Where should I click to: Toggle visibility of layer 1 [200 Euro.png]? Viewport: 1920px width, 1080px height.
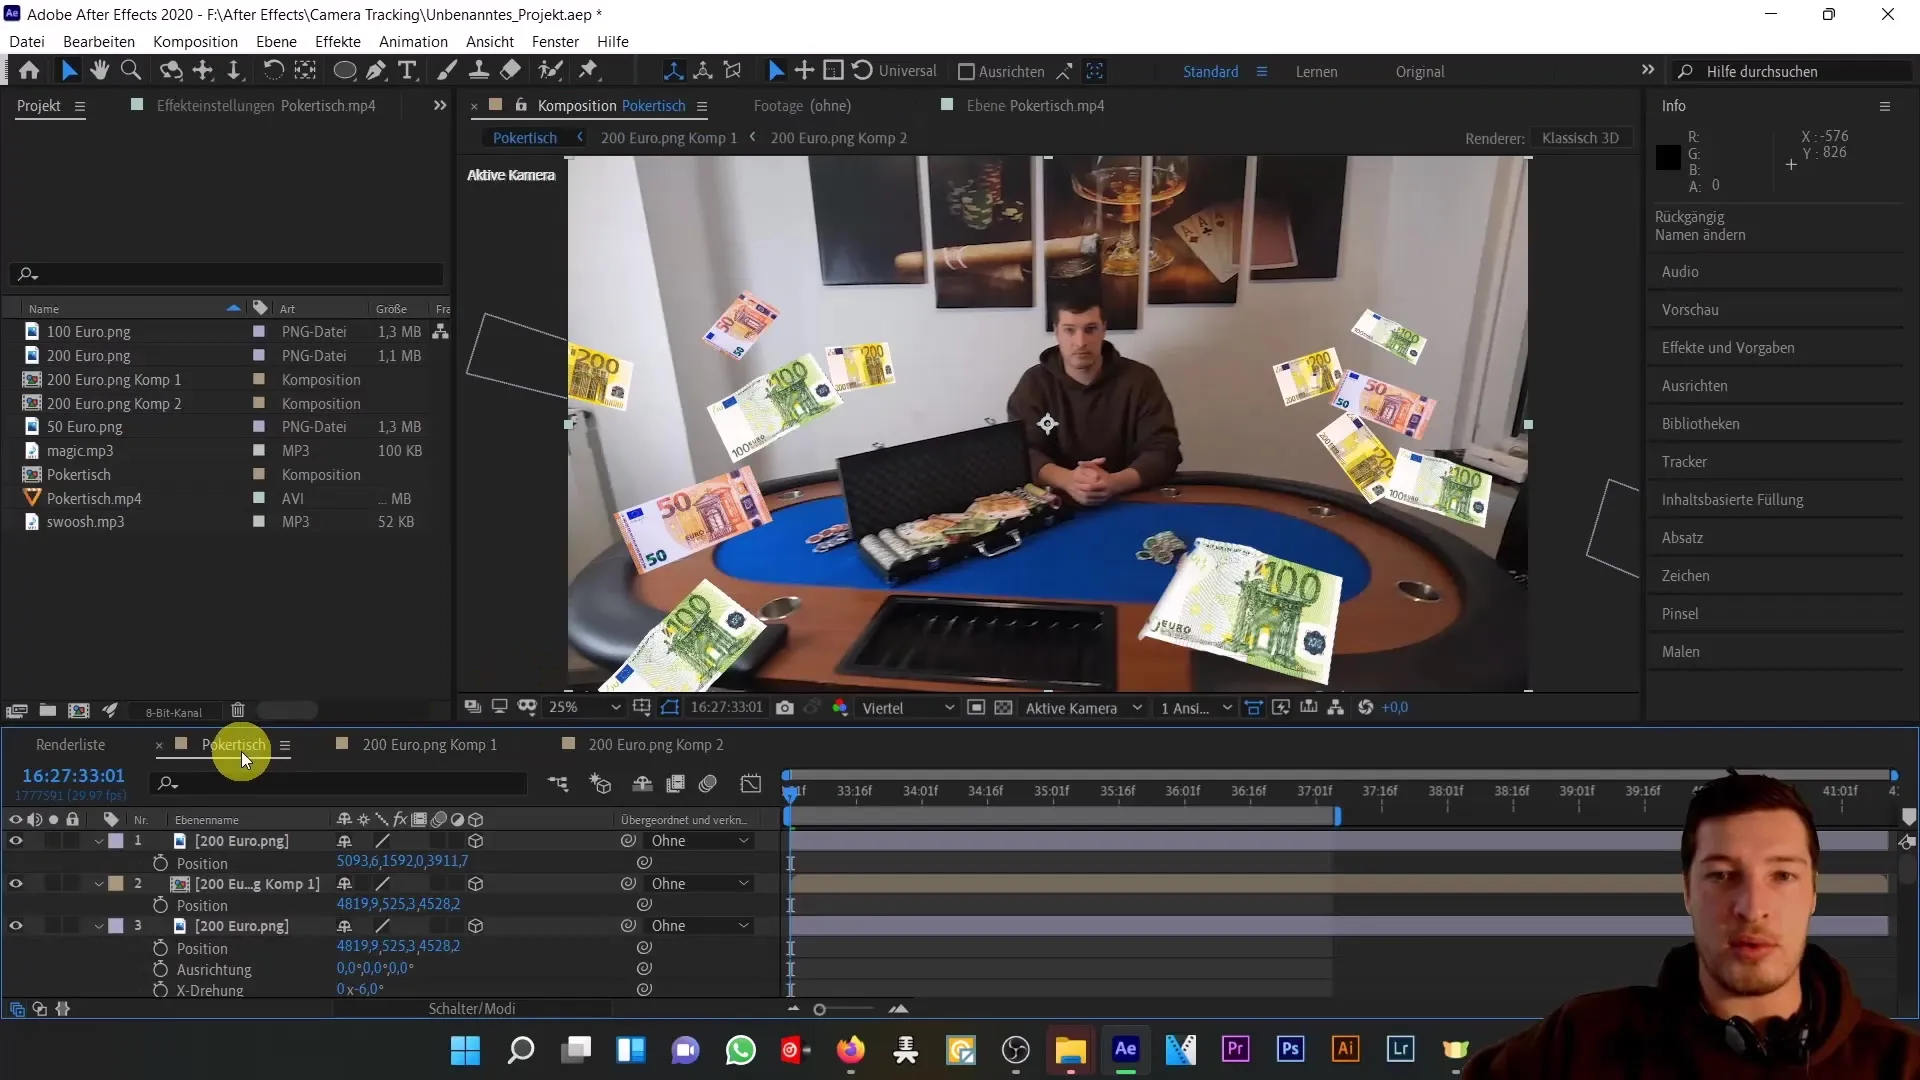click(16, 840)
